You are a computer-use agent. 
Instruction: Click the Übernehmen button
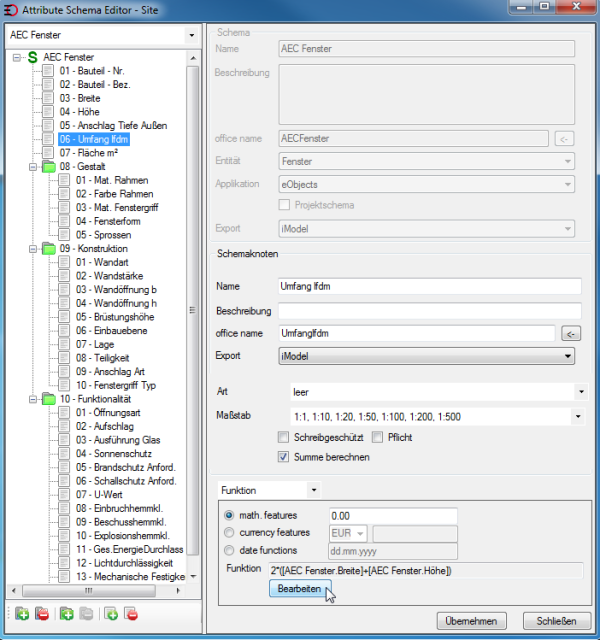(471, 621)
